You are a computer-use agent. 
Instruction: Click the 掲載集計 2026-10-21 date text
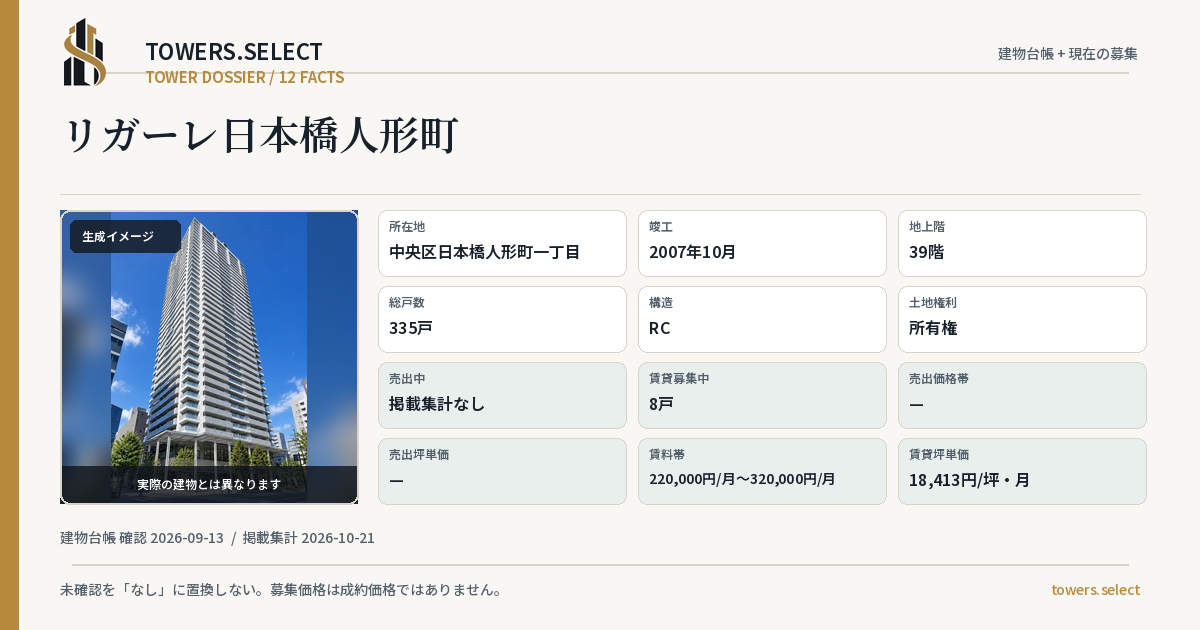pos(308,538)
